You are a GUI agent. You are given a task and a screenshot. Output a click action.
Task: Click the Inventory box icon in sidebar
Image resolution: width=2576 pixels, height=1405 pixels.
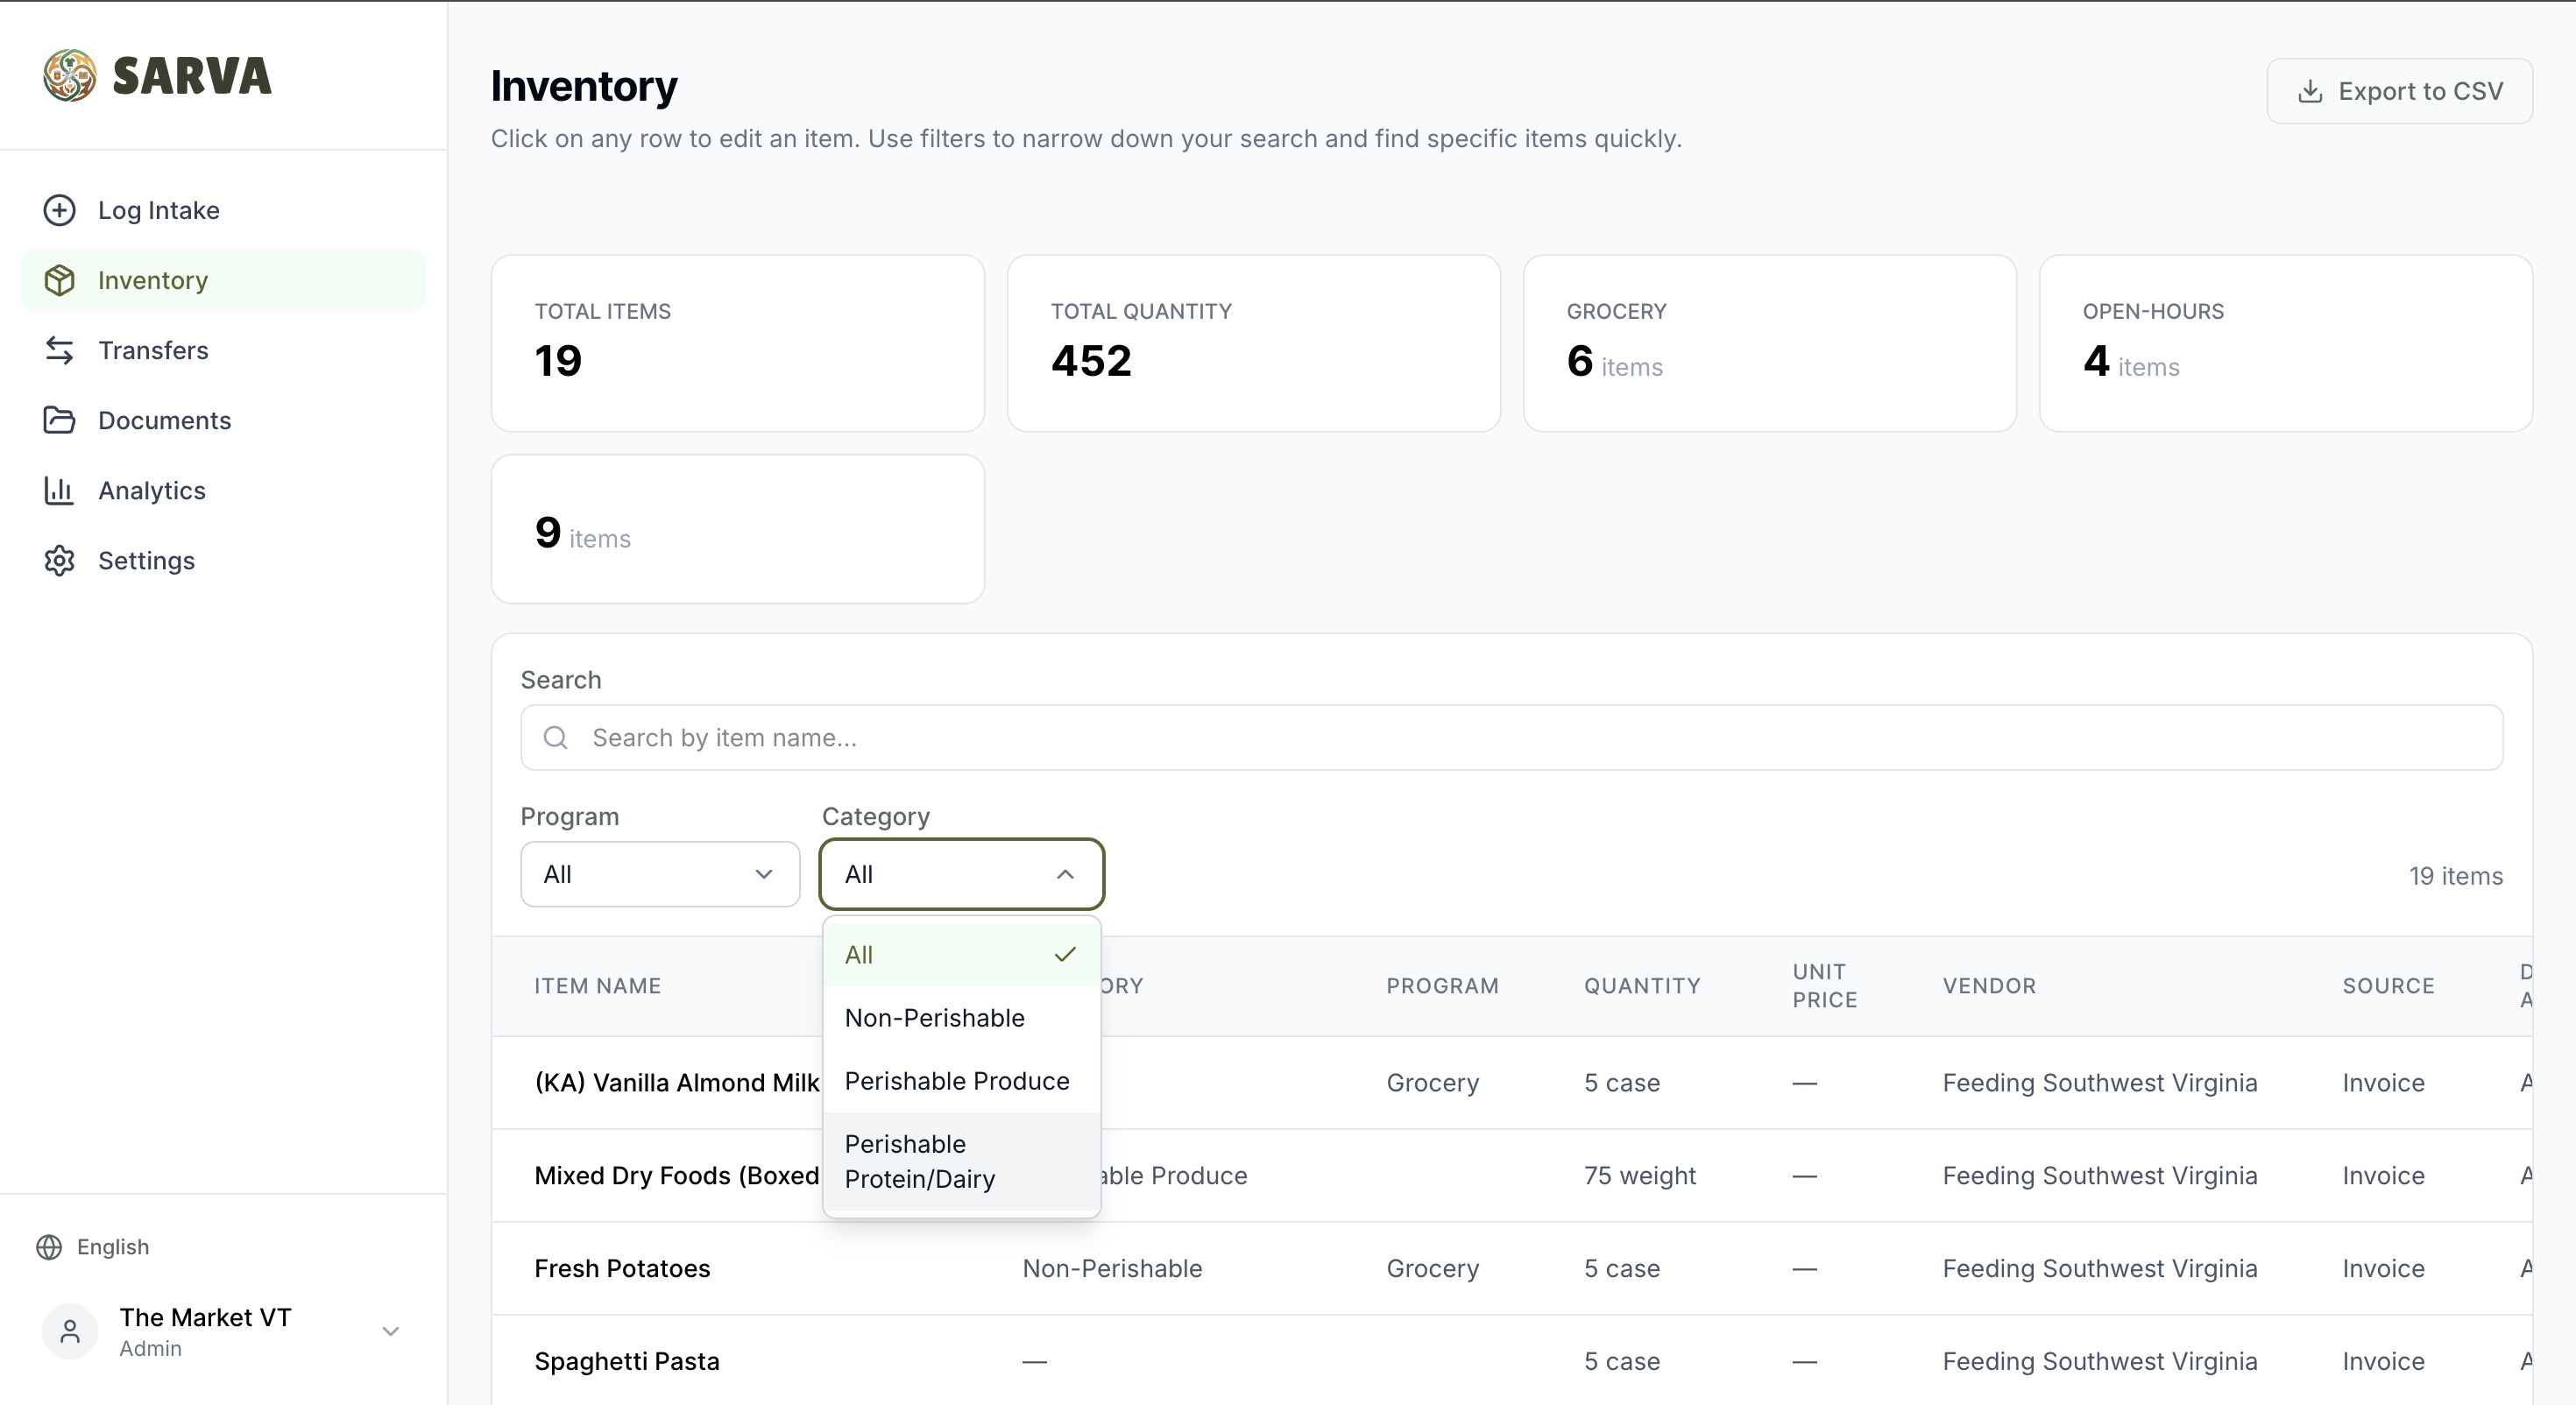pyautogui.click(x=59, y=280)
